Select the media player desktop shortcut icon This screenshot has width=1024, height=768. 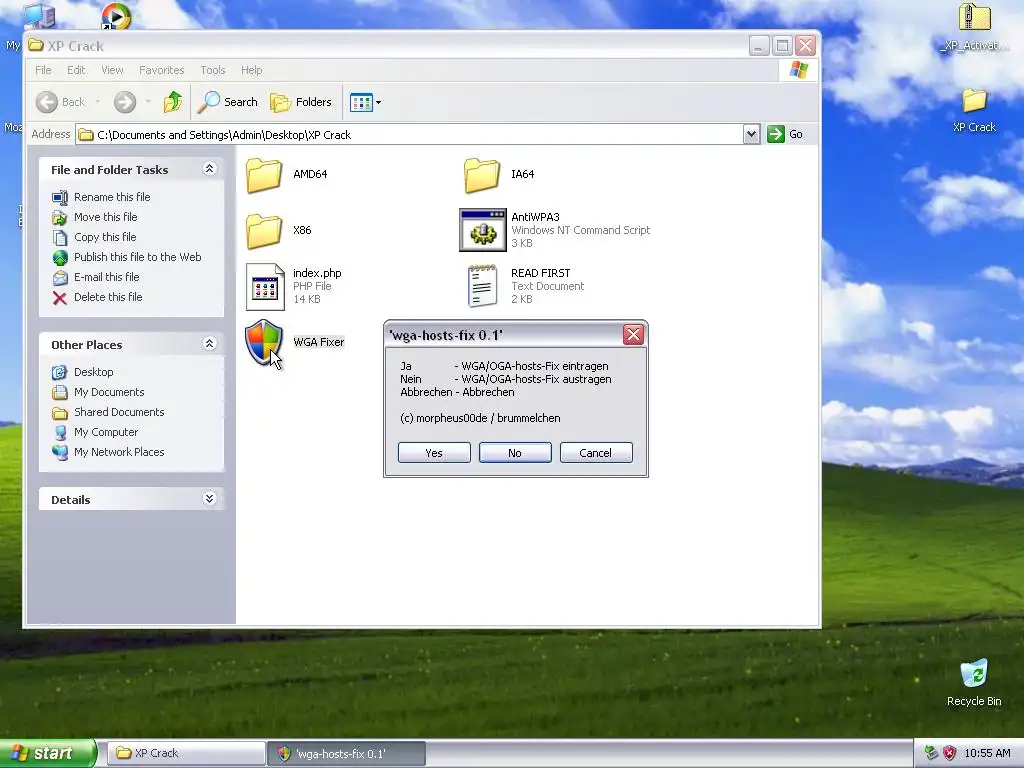point(116,16)
